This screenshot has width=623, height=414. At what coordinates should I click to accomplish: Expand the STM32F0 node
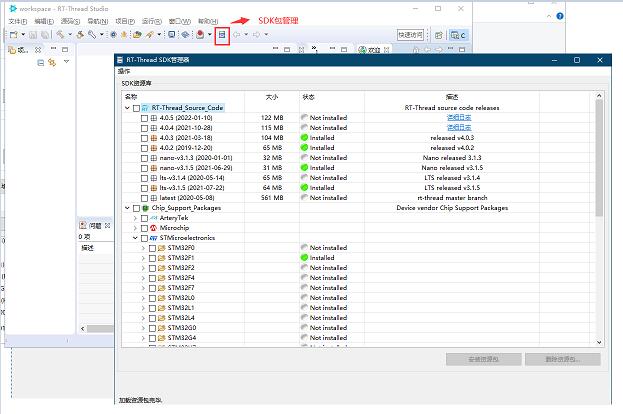143,248
